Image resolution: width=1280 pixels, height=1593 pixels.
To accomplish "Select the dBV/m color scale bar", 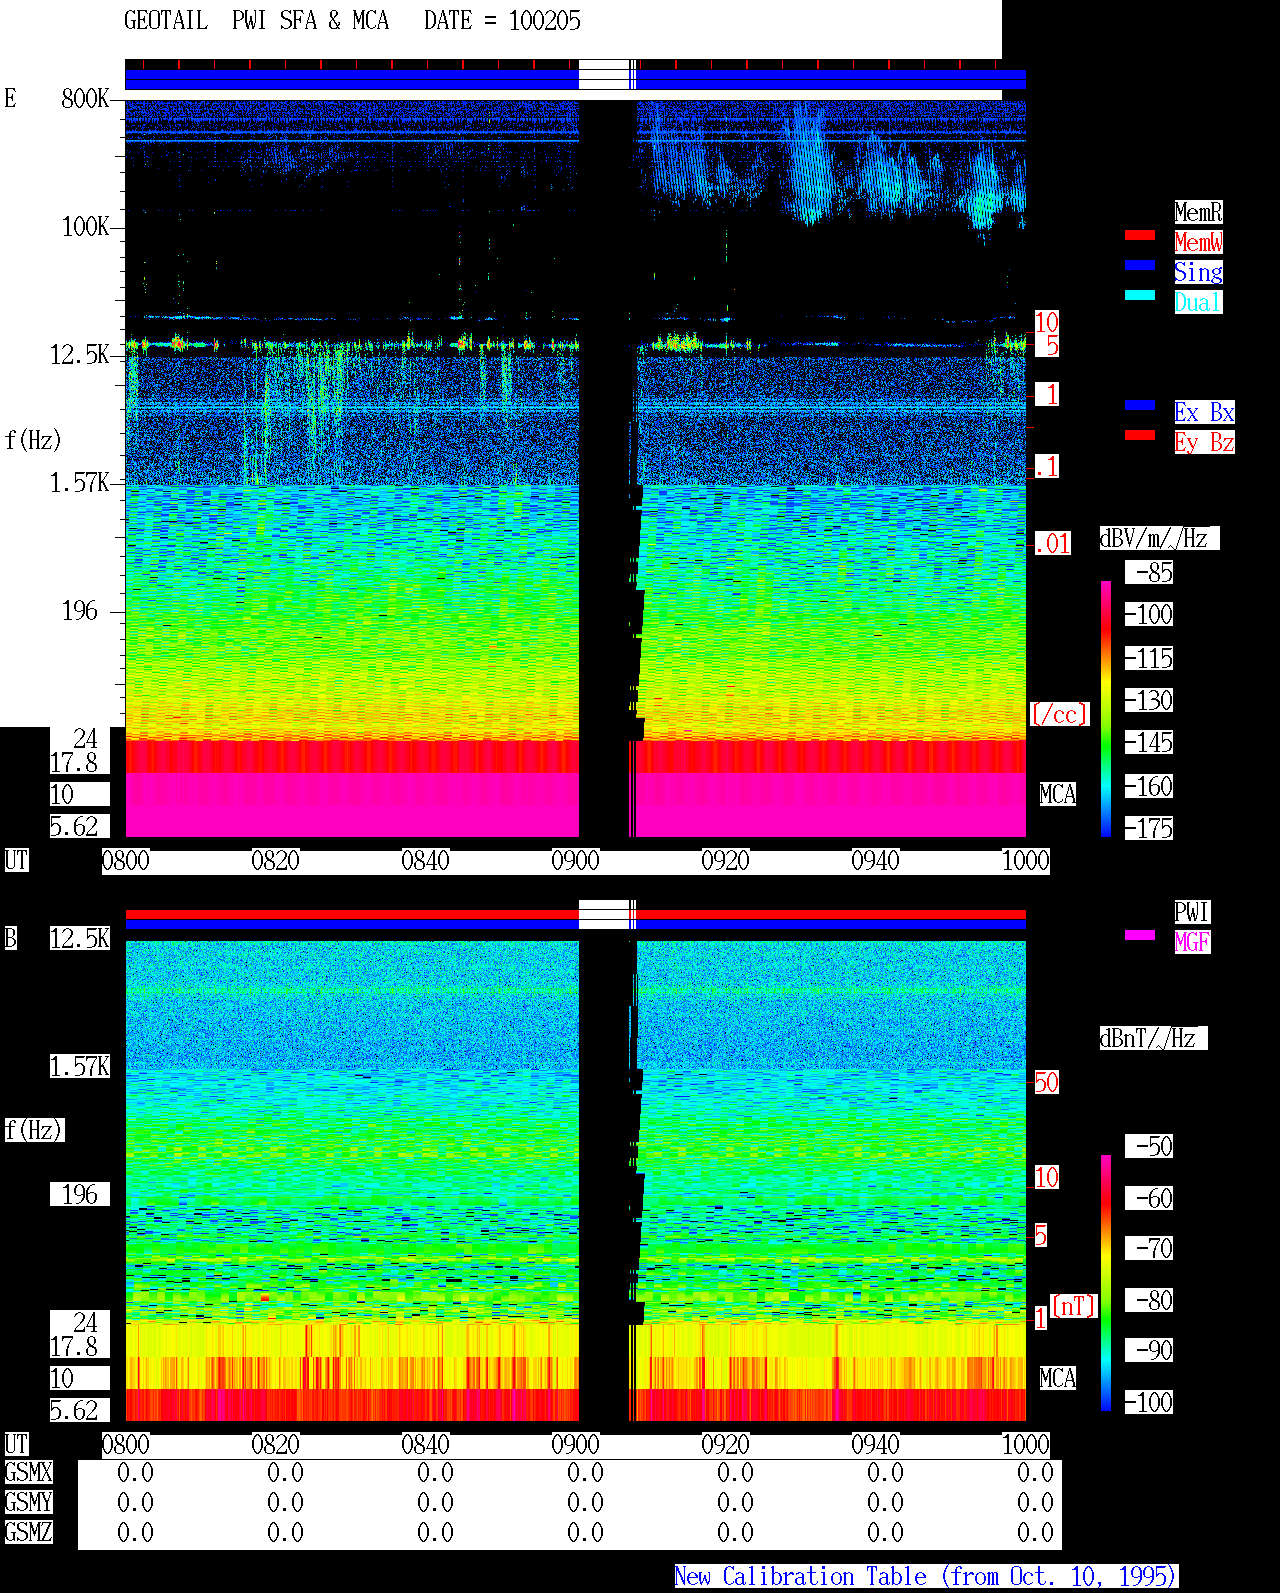I will pos(1106,708).
